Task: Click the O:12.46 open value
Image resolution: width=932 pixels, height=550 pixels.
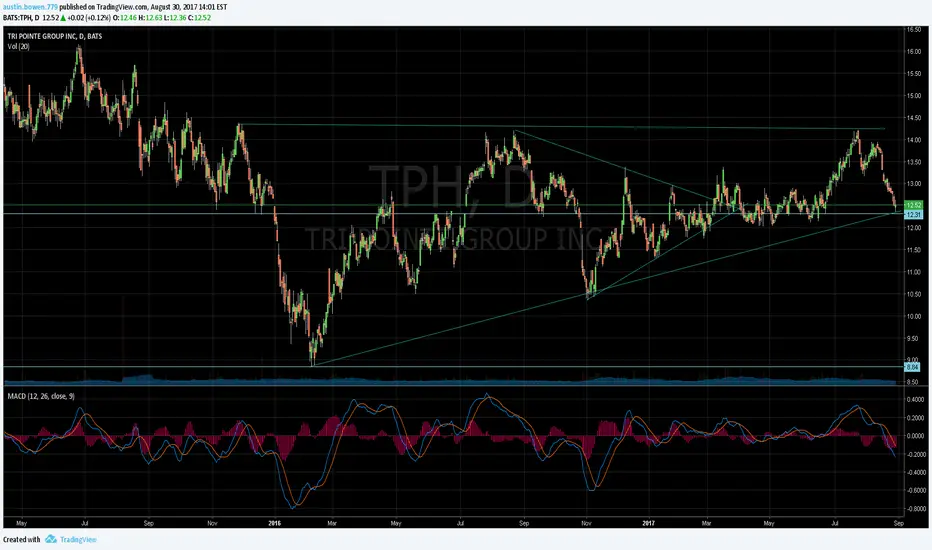Action: point(127,18)
